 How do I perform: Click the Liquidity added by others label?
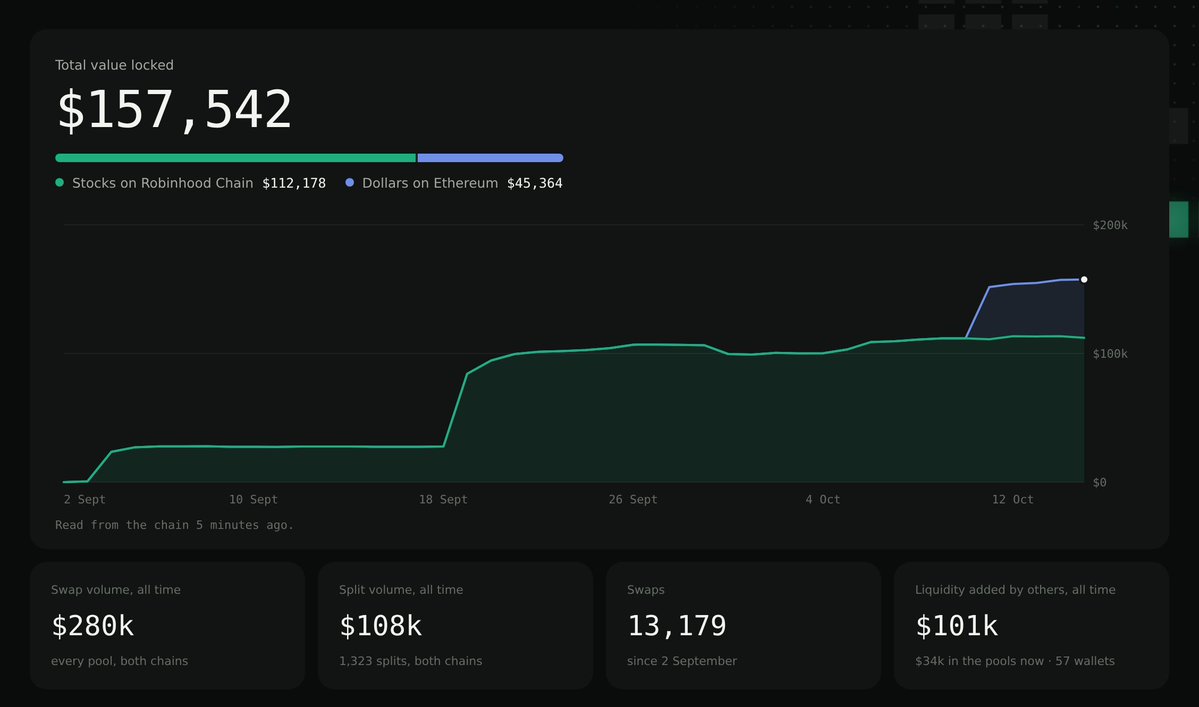click(x=1015, y=590)
